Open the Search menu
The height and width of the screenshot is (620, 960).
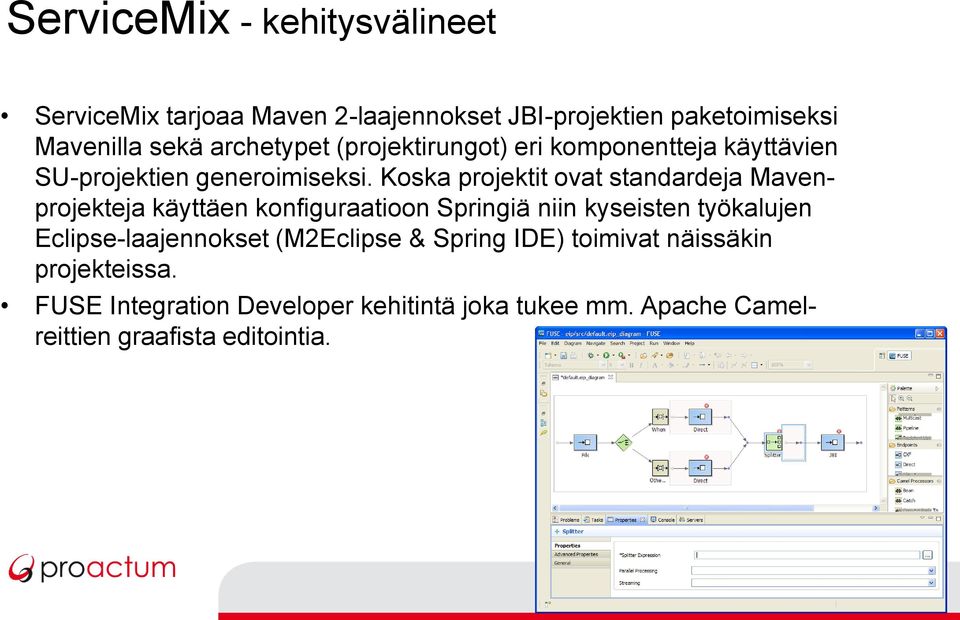pyautogui.click(x=617, y=343)
